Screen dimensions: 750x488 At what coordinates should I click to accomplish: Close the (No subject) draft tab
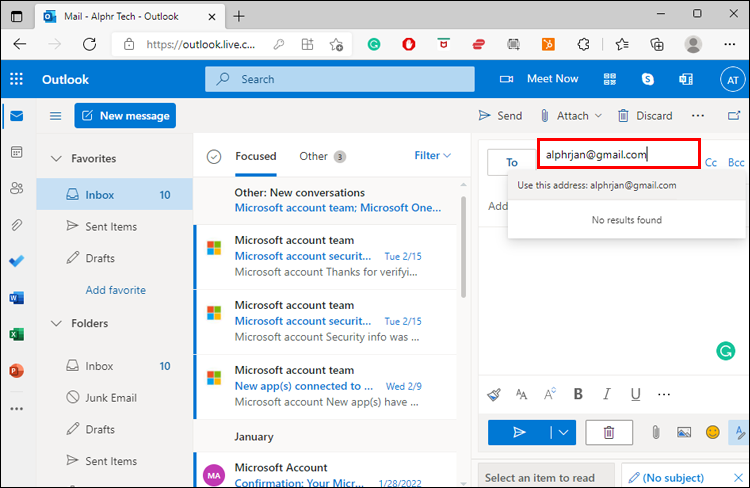click(x=738, y=477)
